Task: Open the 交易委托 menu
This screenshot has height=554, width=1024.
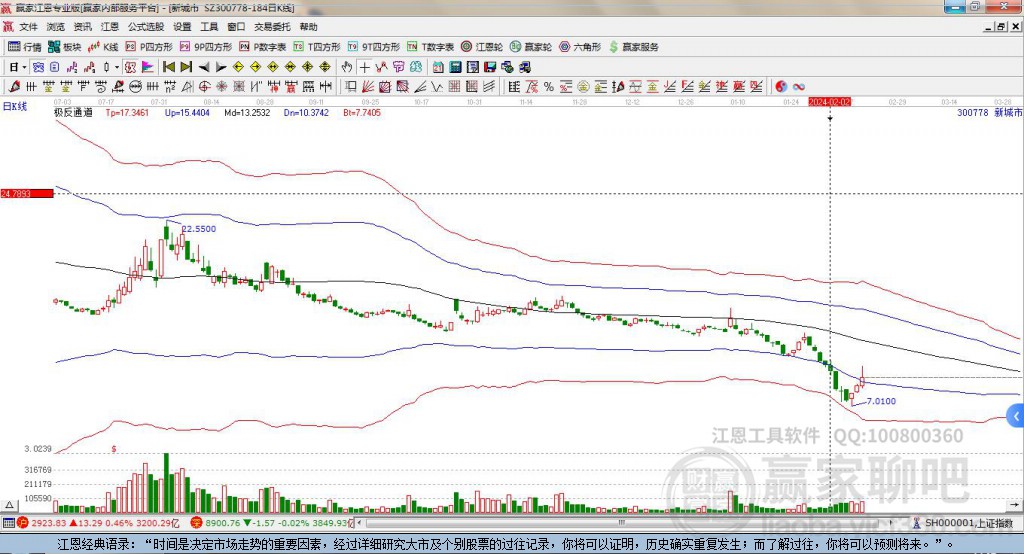Action: (272, 27)
